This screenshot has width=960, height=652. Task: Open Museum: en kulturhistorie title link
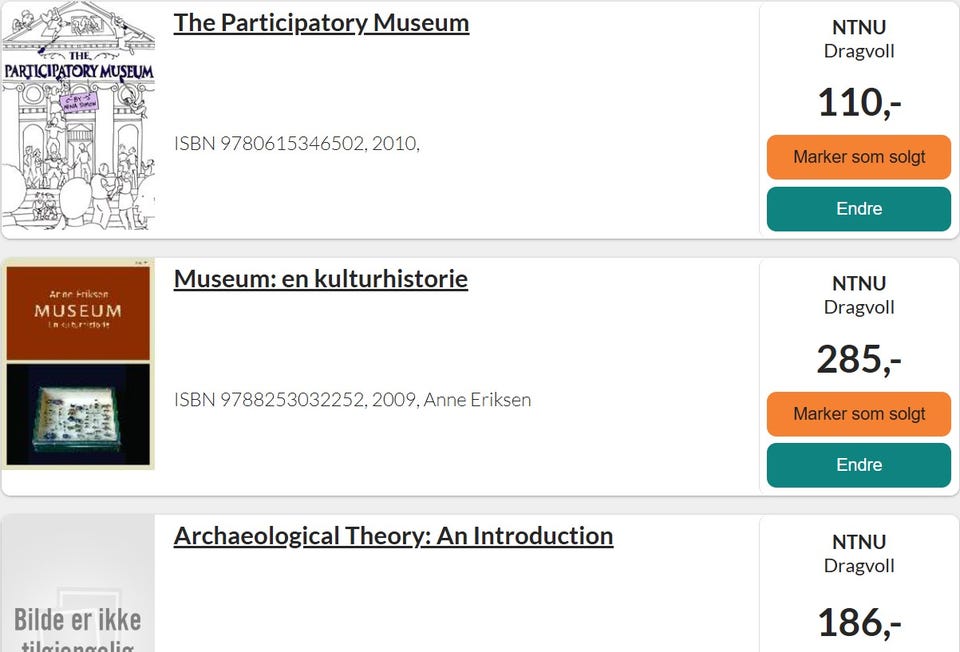[320, 279]
